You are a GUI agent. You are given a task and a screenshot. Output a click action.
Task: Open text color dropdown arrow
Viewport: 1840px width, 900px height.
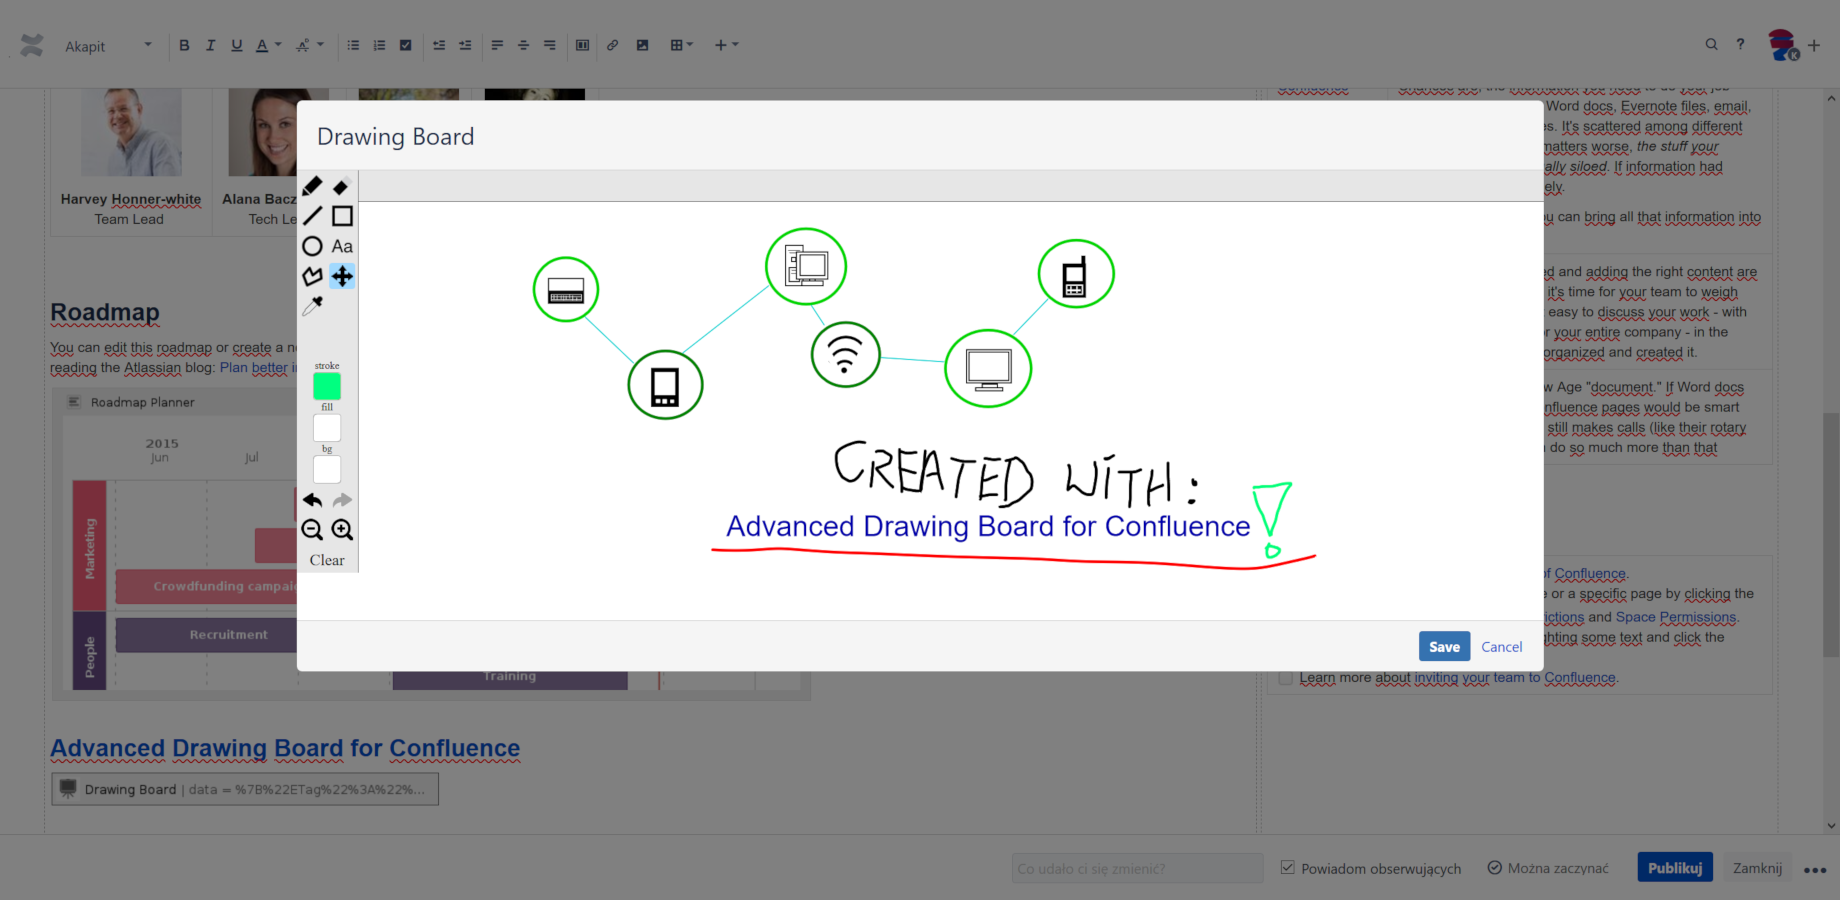278,45
